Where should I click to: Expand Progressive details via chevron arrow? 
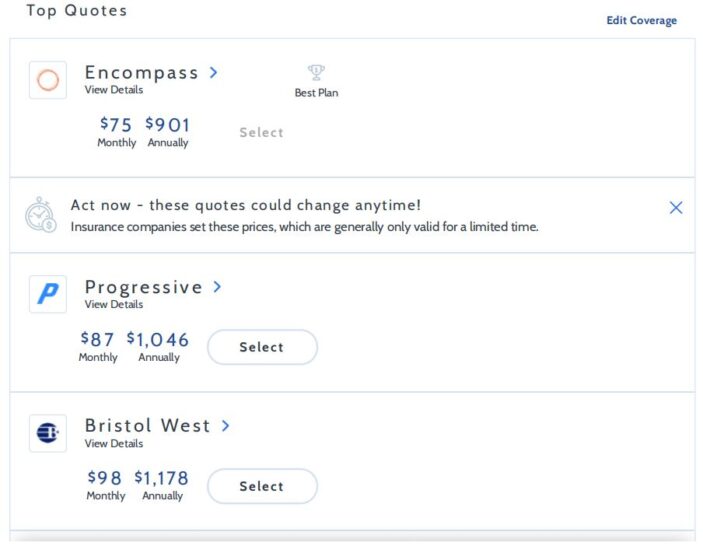coord(217,287)
